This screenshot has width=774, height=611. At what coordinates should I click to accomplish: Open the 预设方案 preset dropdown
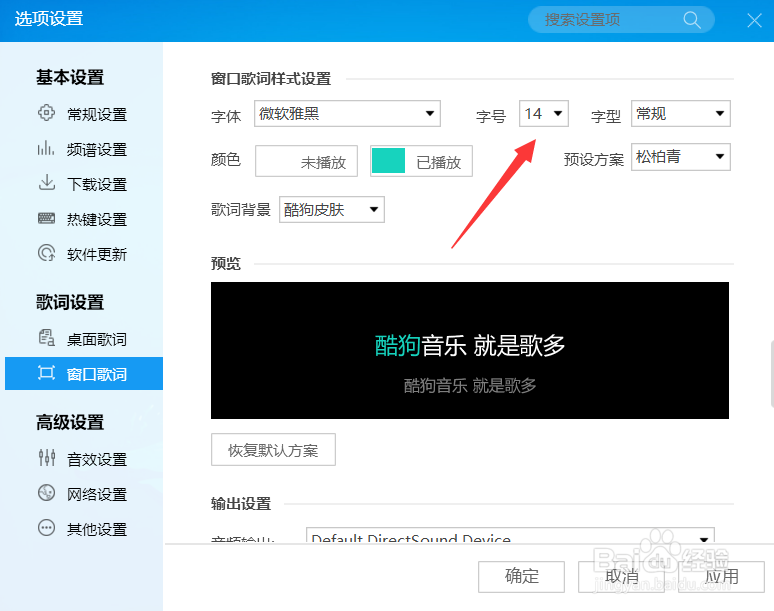pos(681,157)
